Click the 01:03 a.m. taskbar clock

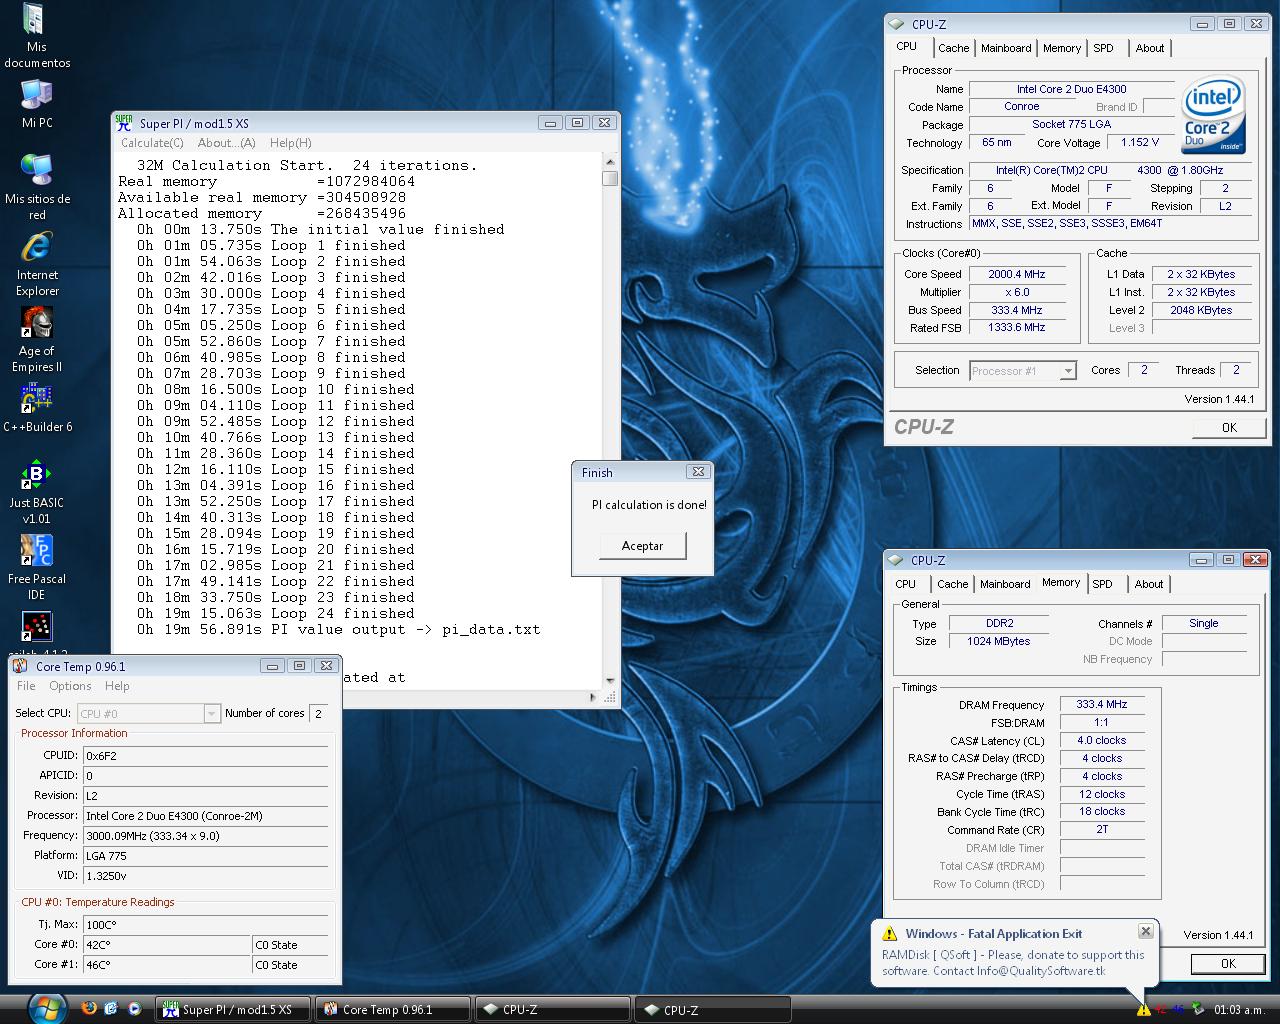point(1241,1009)
